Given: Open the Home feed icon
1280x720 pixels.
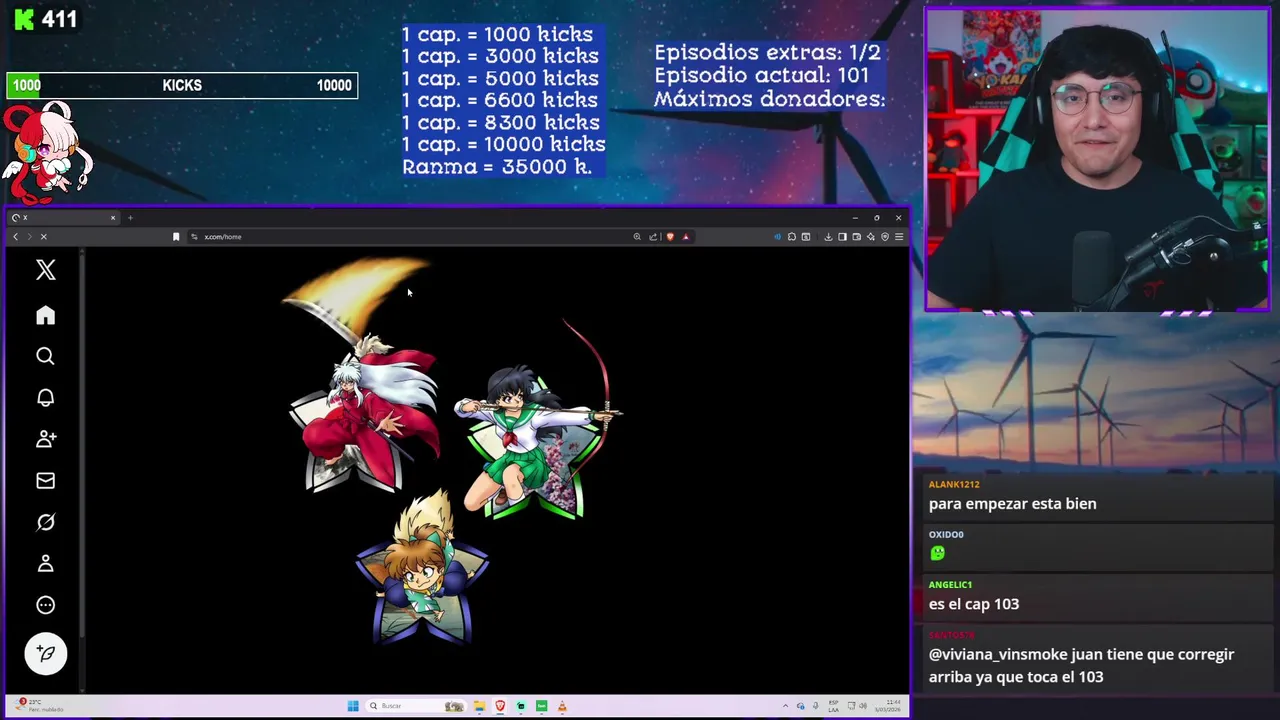Looking at the screenshot, I should tap(45, 315).
